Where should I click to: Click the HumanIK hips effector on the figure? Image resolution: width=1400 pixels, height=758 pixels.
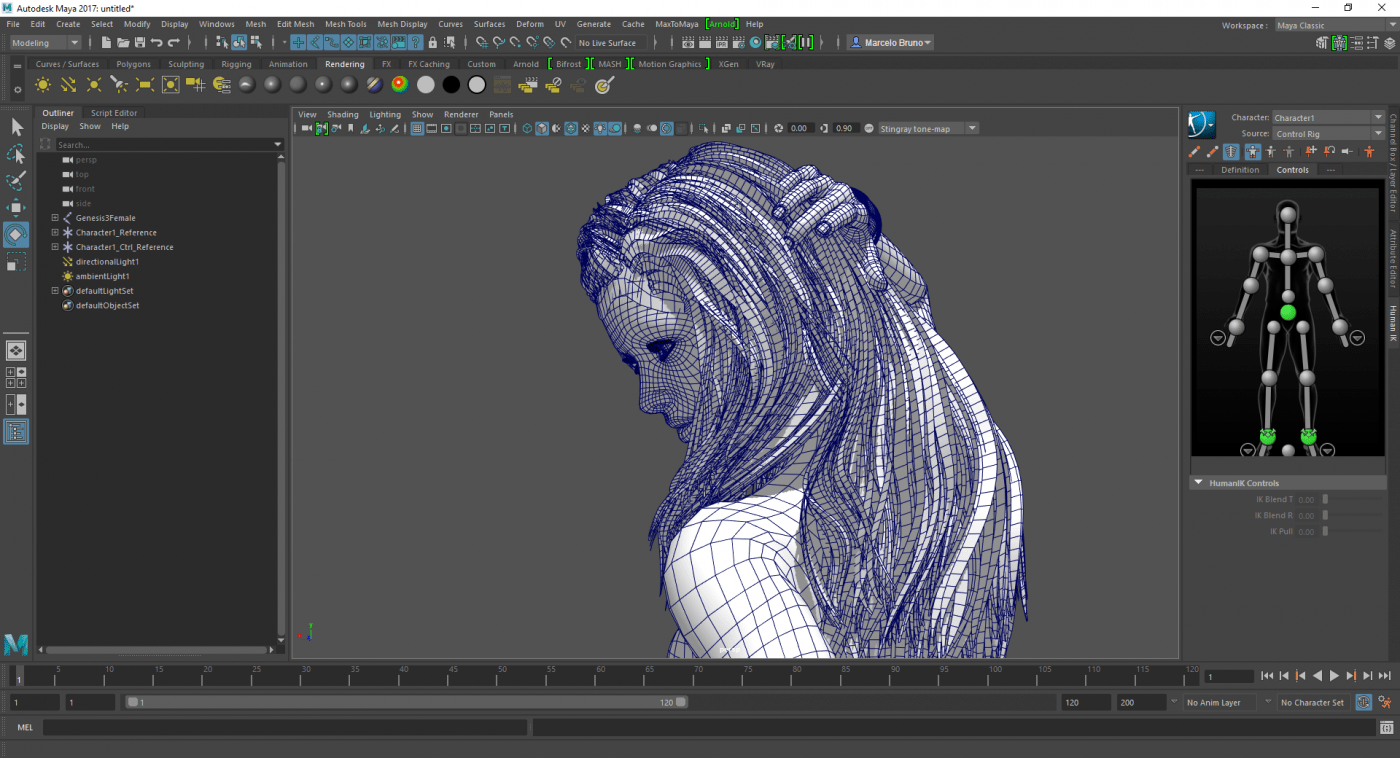point(1288,313)
